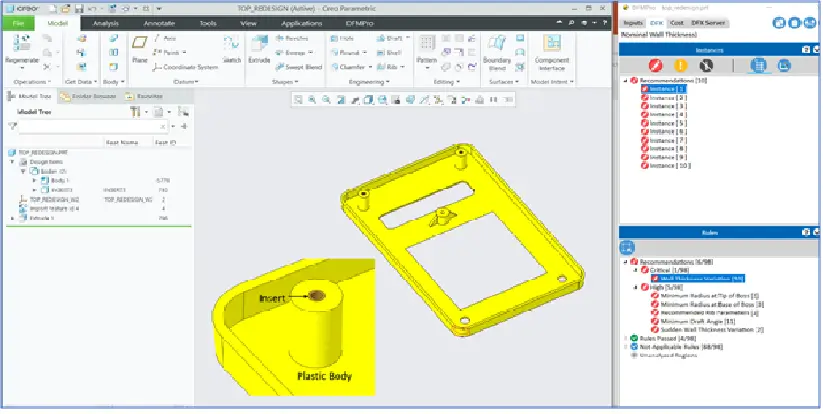Expand the Not-Applicable Rules node
This screenshot has width=823, height=414.
coord(625,347)
